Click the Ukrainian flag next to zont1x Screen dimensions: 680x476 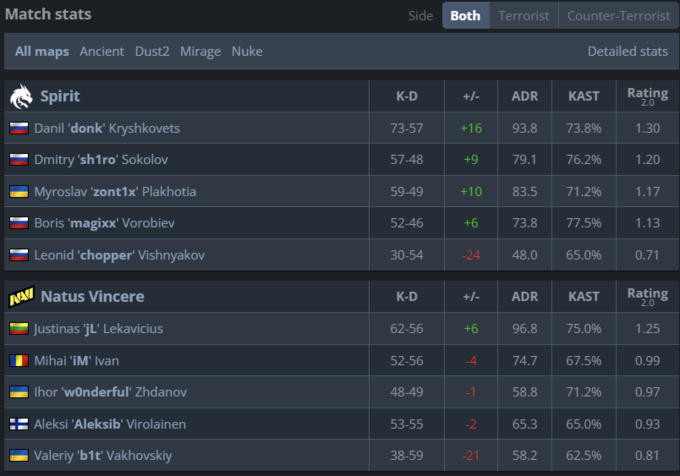18,191
